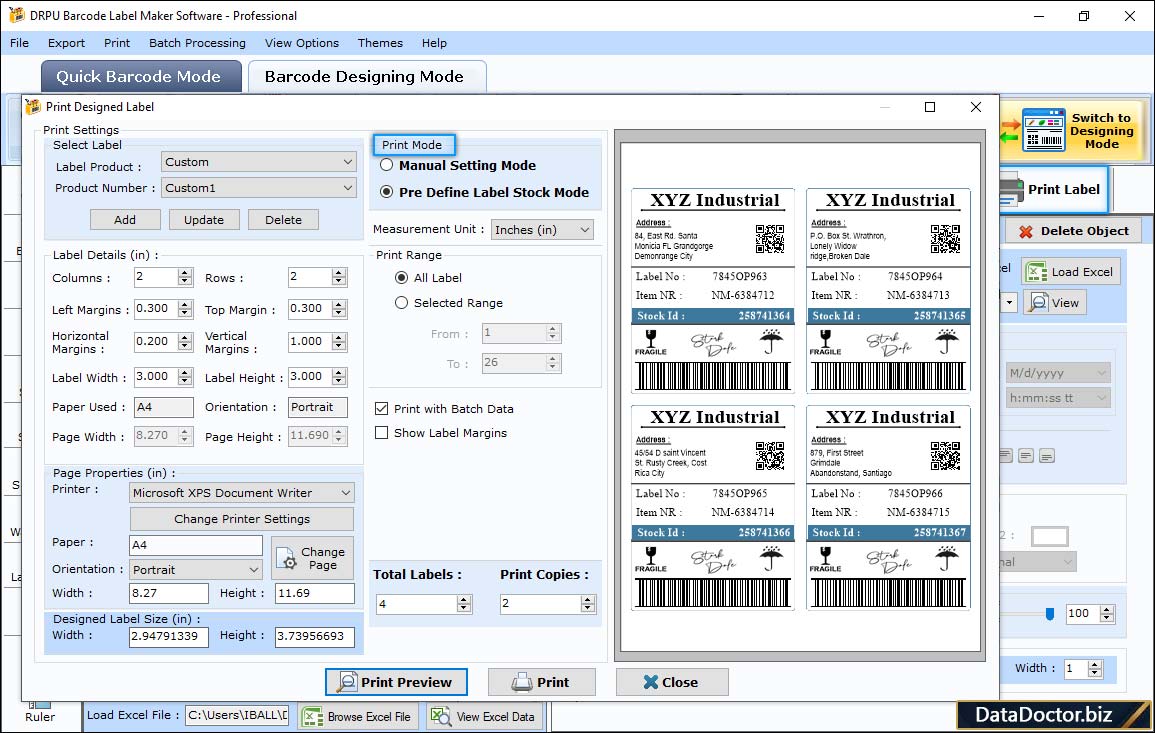Open the page Orientation Portrait dropdown
This screenshot has width=1155, height=733.
pyautogui.click(x=196, y=569)
